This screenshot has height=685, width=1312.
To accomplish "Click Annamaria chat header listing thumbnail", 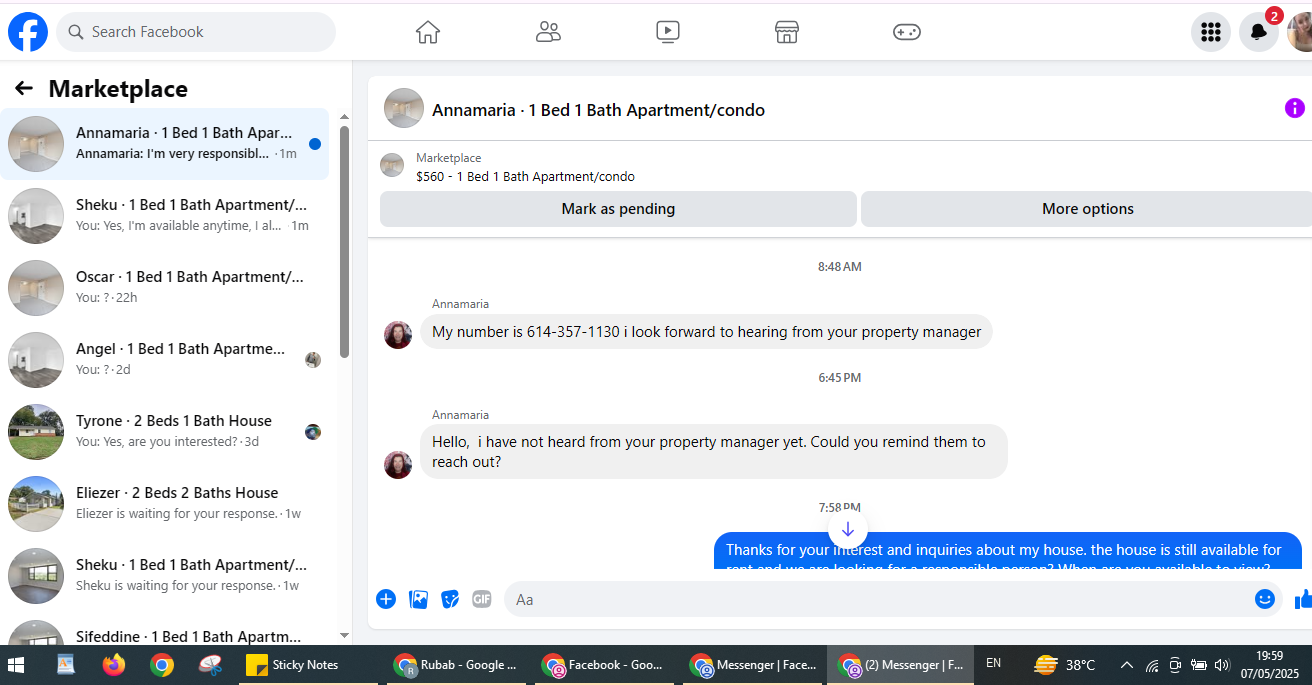I will pyautogui.click(x=404, y=108).
